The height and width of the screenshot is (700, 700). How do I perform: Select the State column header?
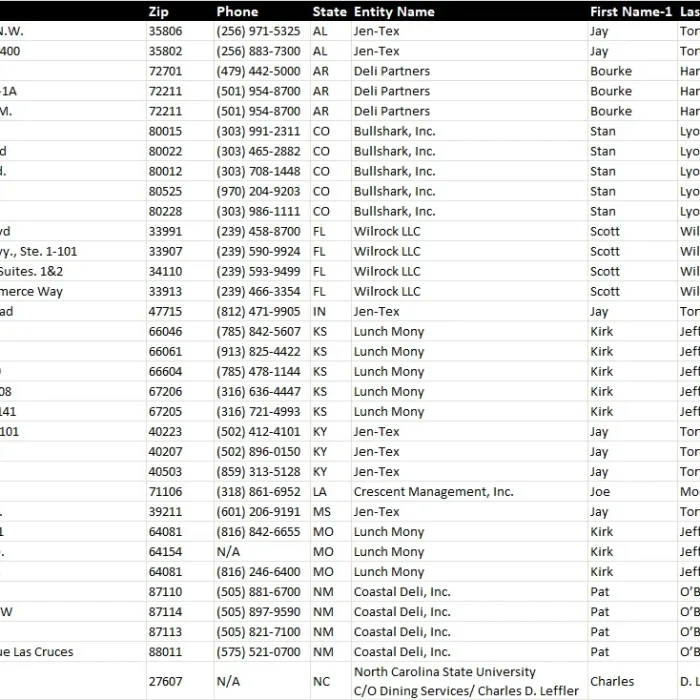coord(329,11)
